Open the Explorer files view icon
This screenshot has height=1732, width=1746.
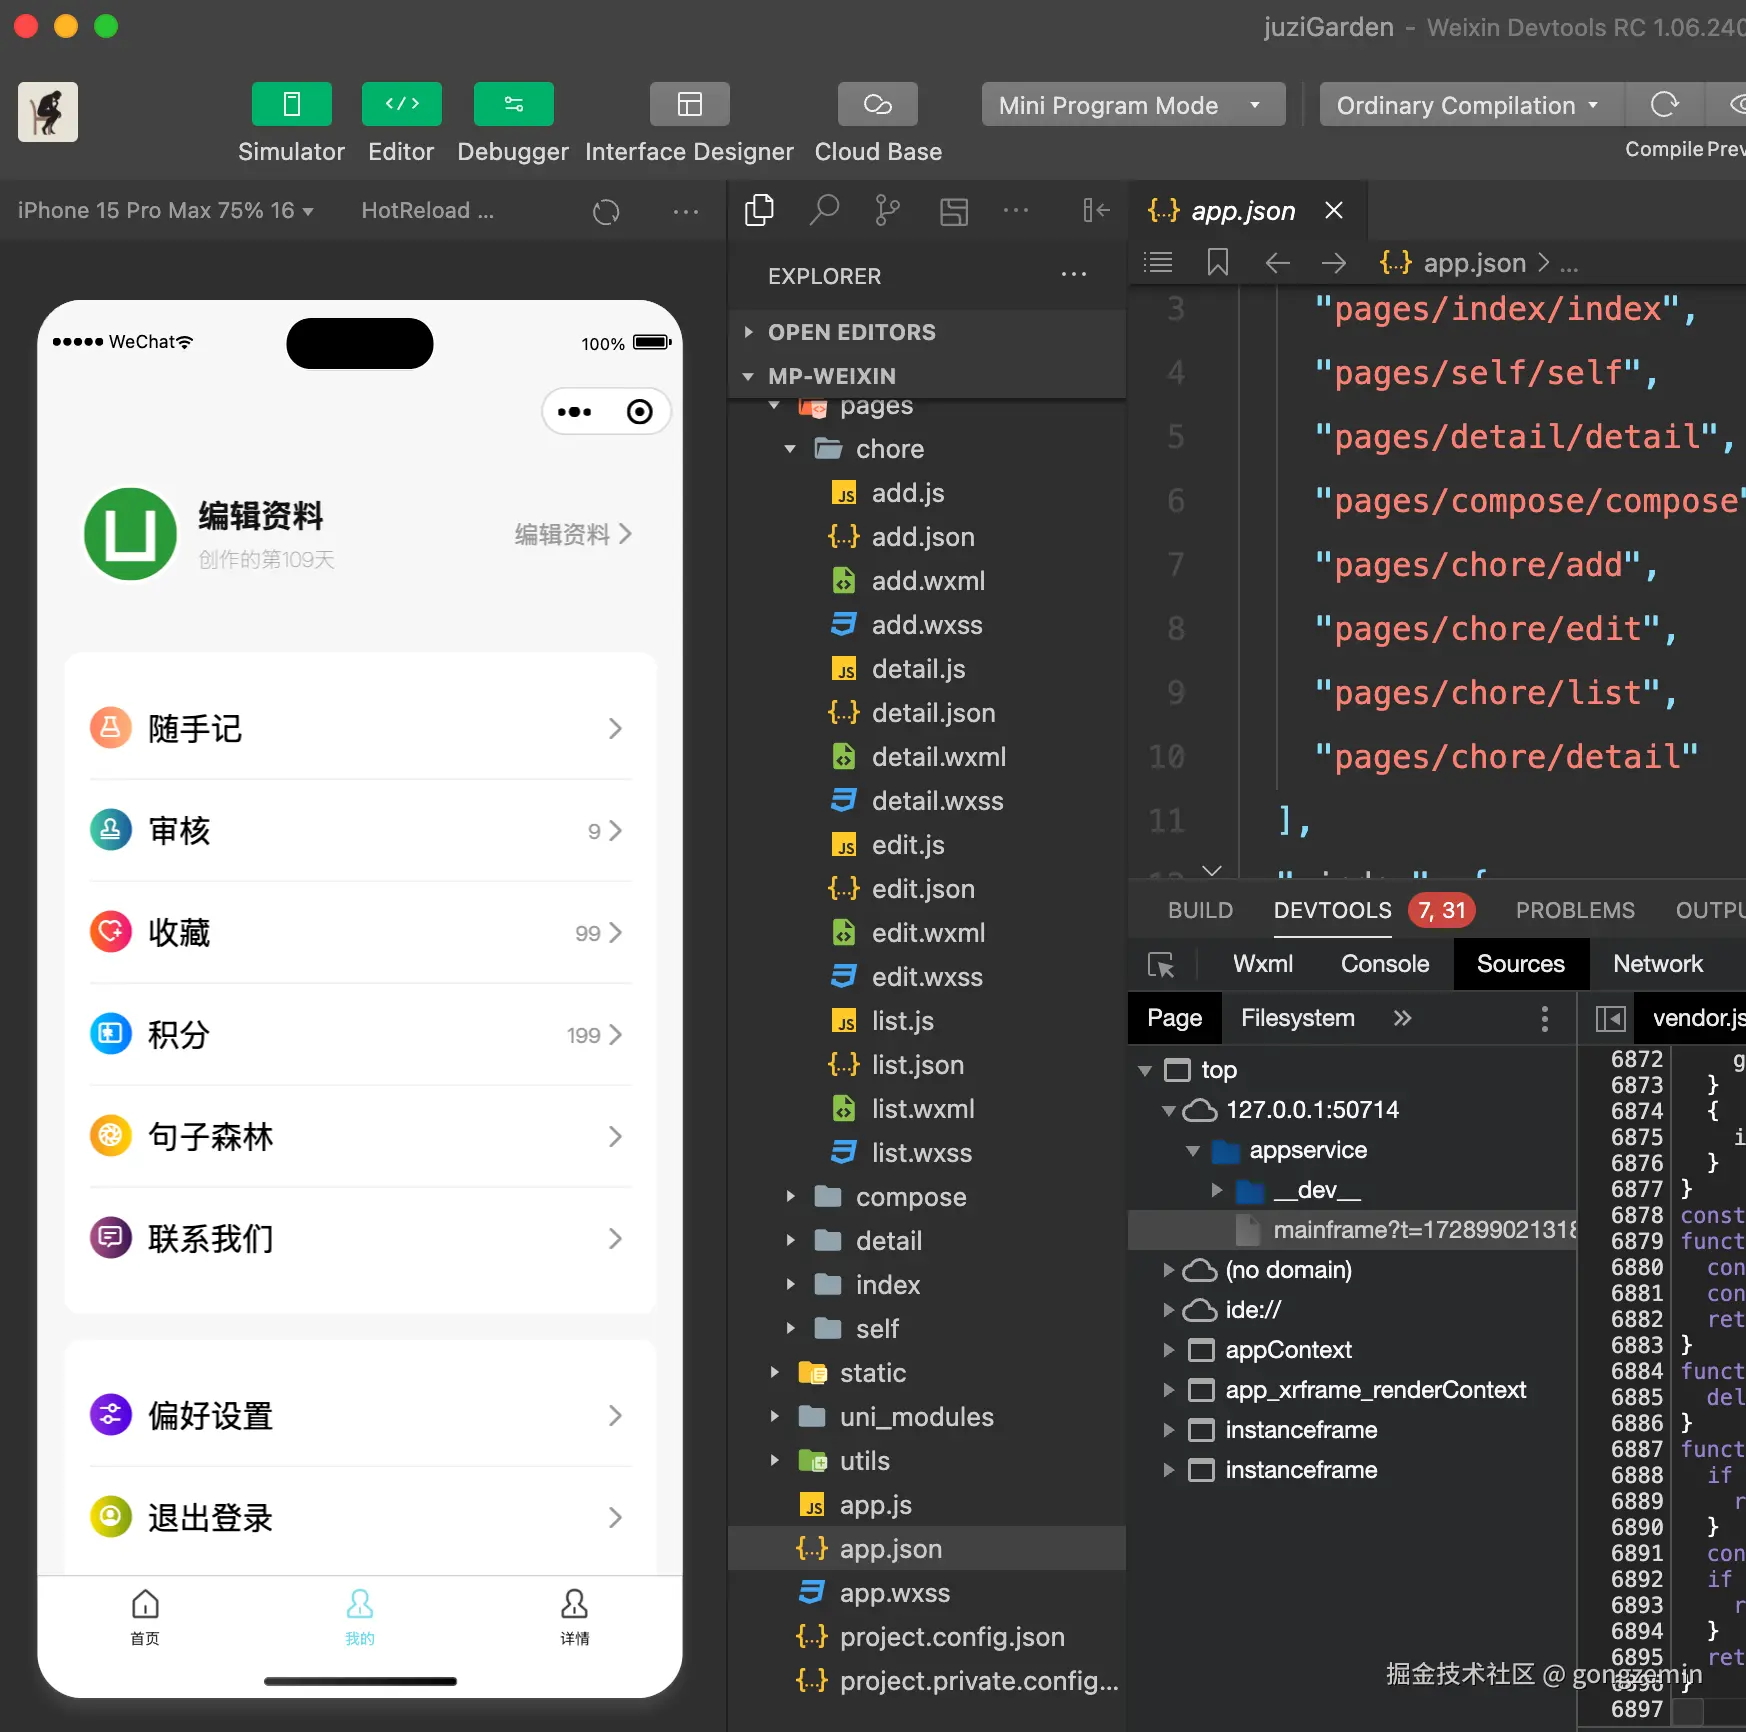[760, 210]
